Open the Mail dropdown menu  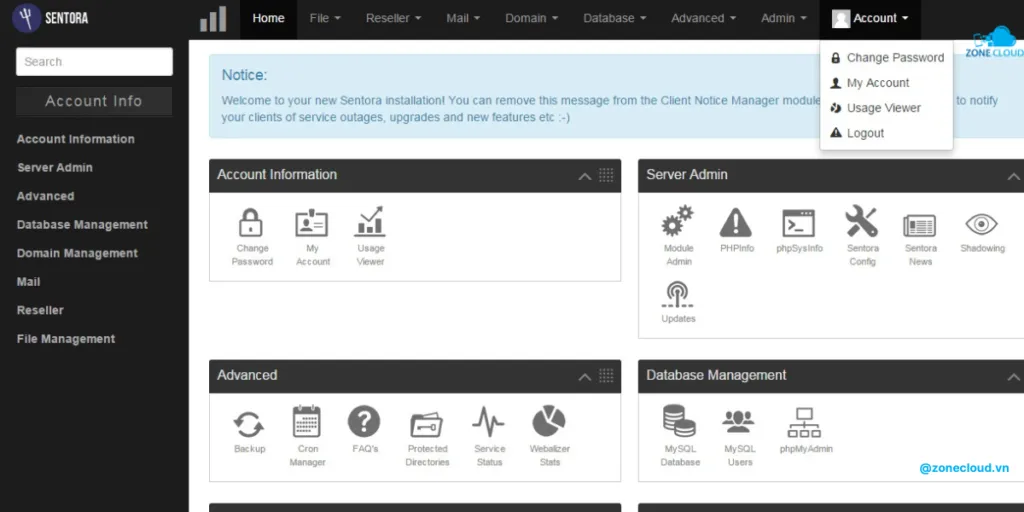pyautogui.click(x=464, y=18)
